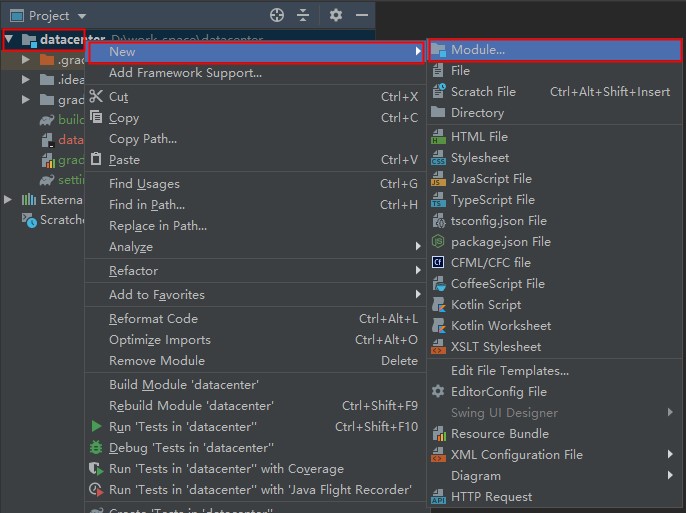The height and width of the screenshot is (513, 686).
Task: Collapse the datacenter root tree node
Action: pos(10,40)
